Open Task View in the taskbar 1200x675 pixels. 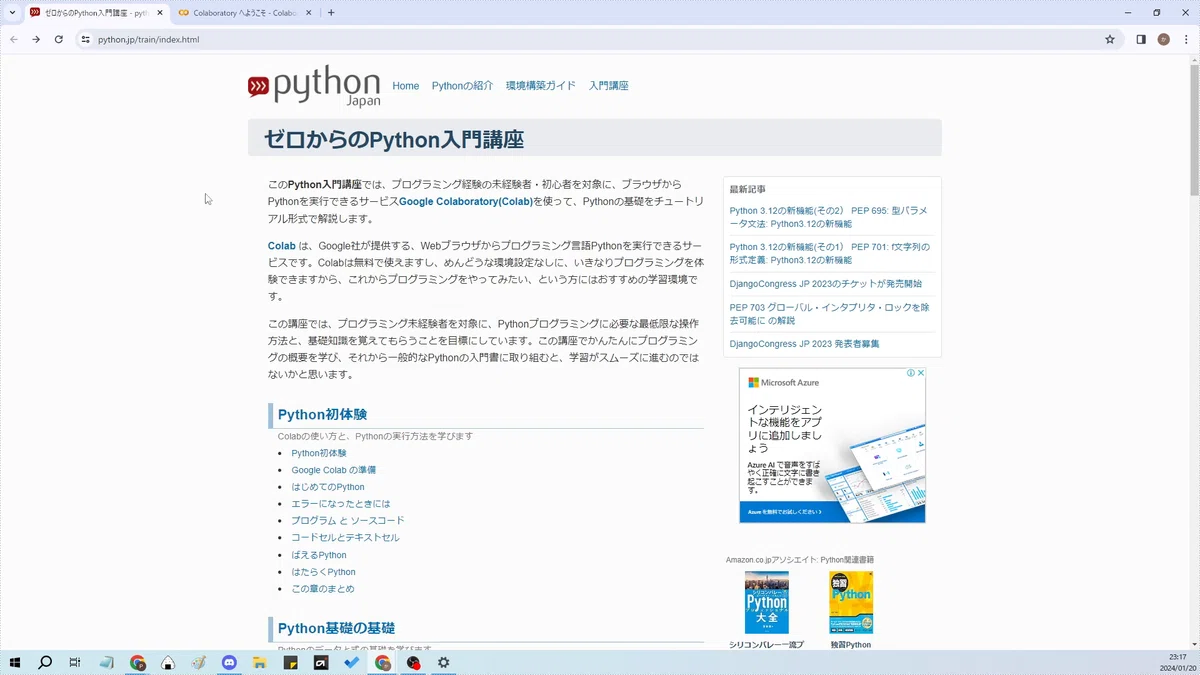click(x=75, y=662)
